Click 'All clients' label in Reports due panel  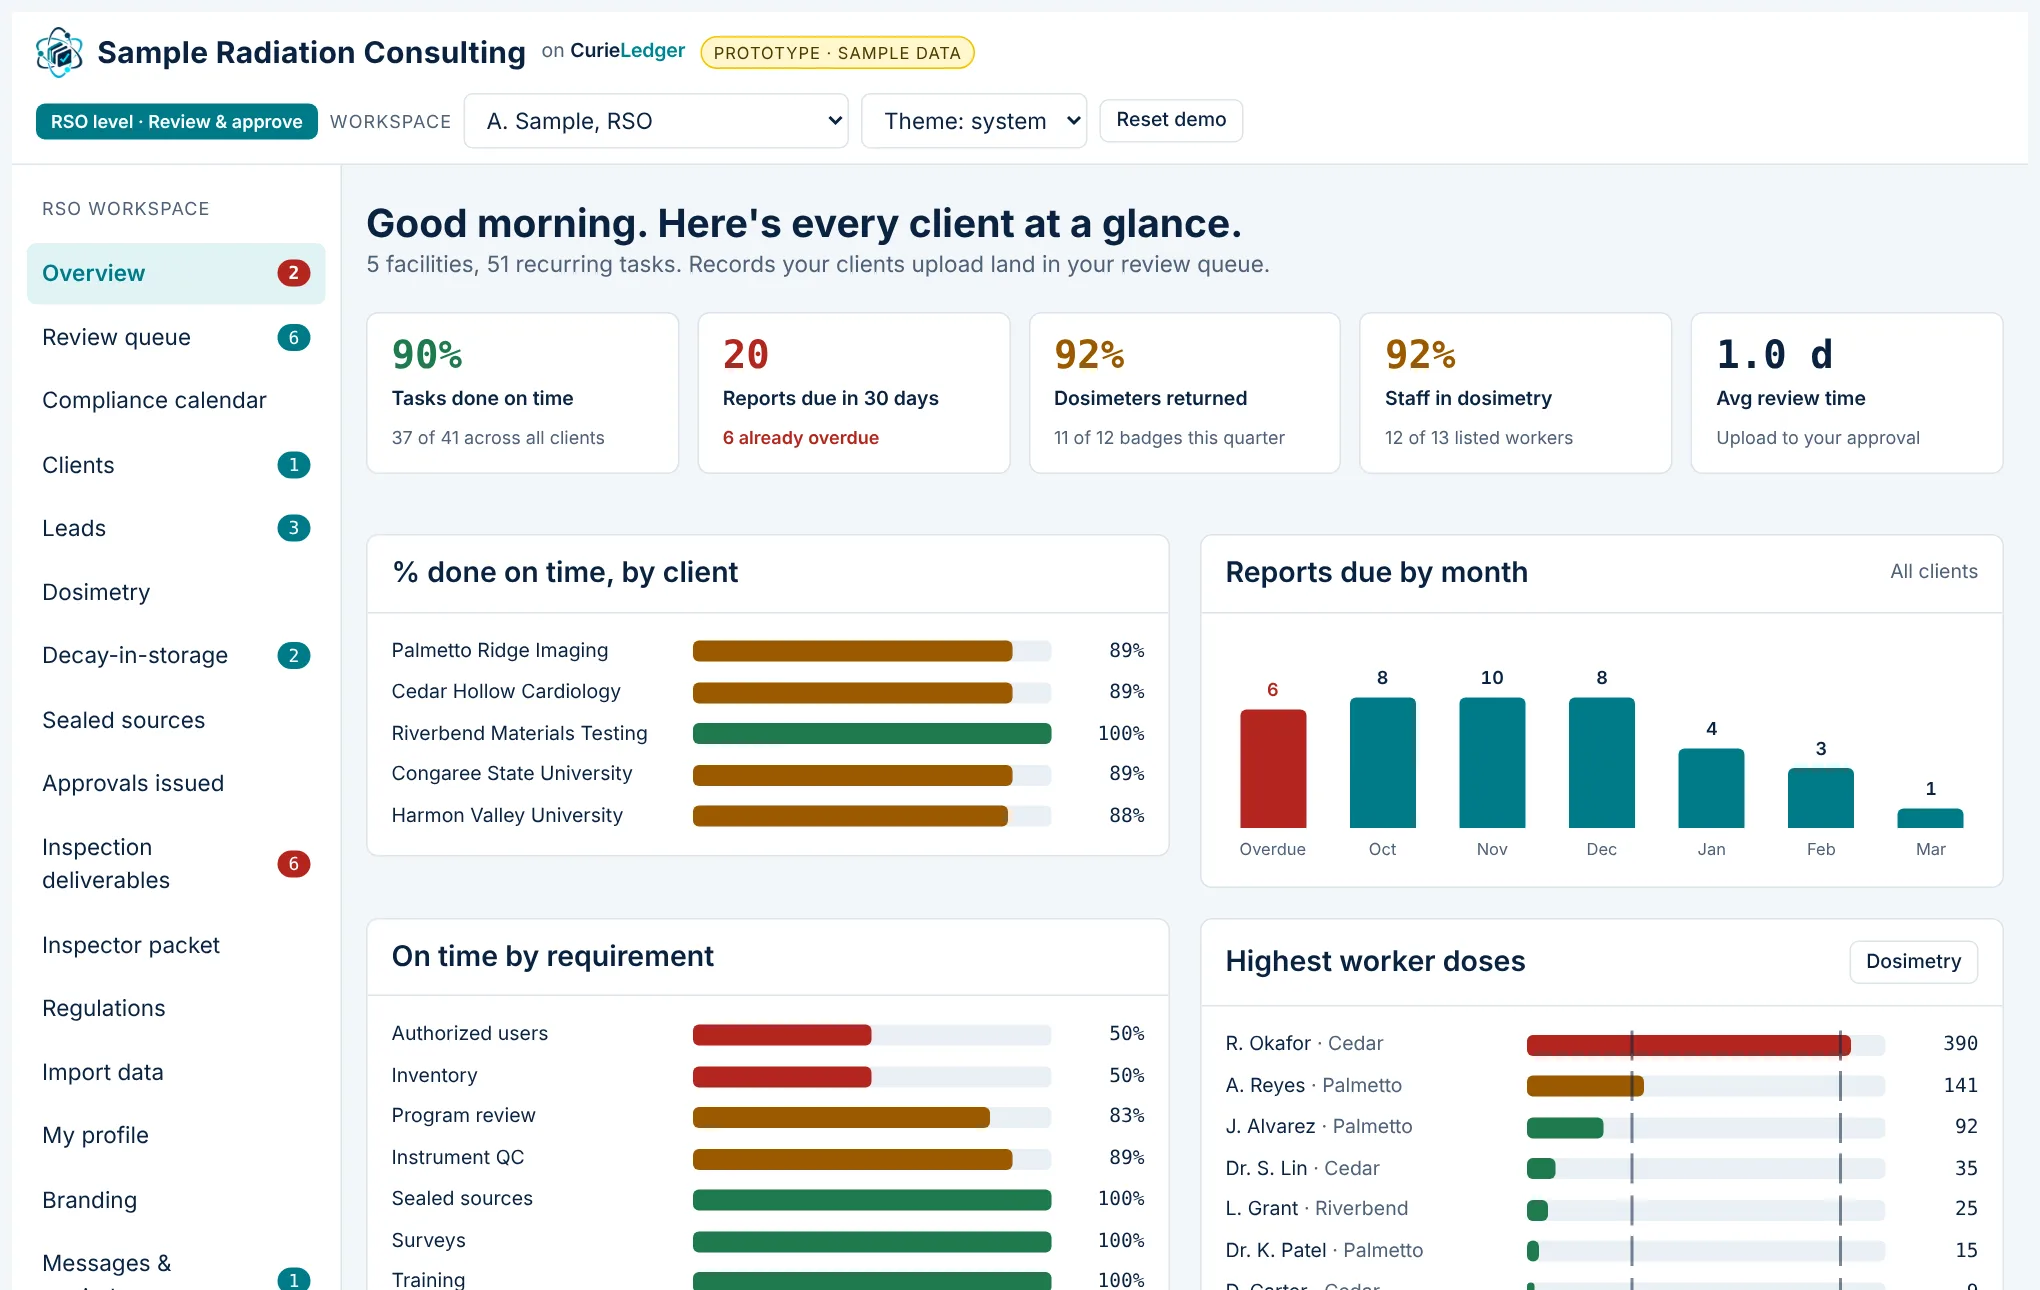[1933, 571]
